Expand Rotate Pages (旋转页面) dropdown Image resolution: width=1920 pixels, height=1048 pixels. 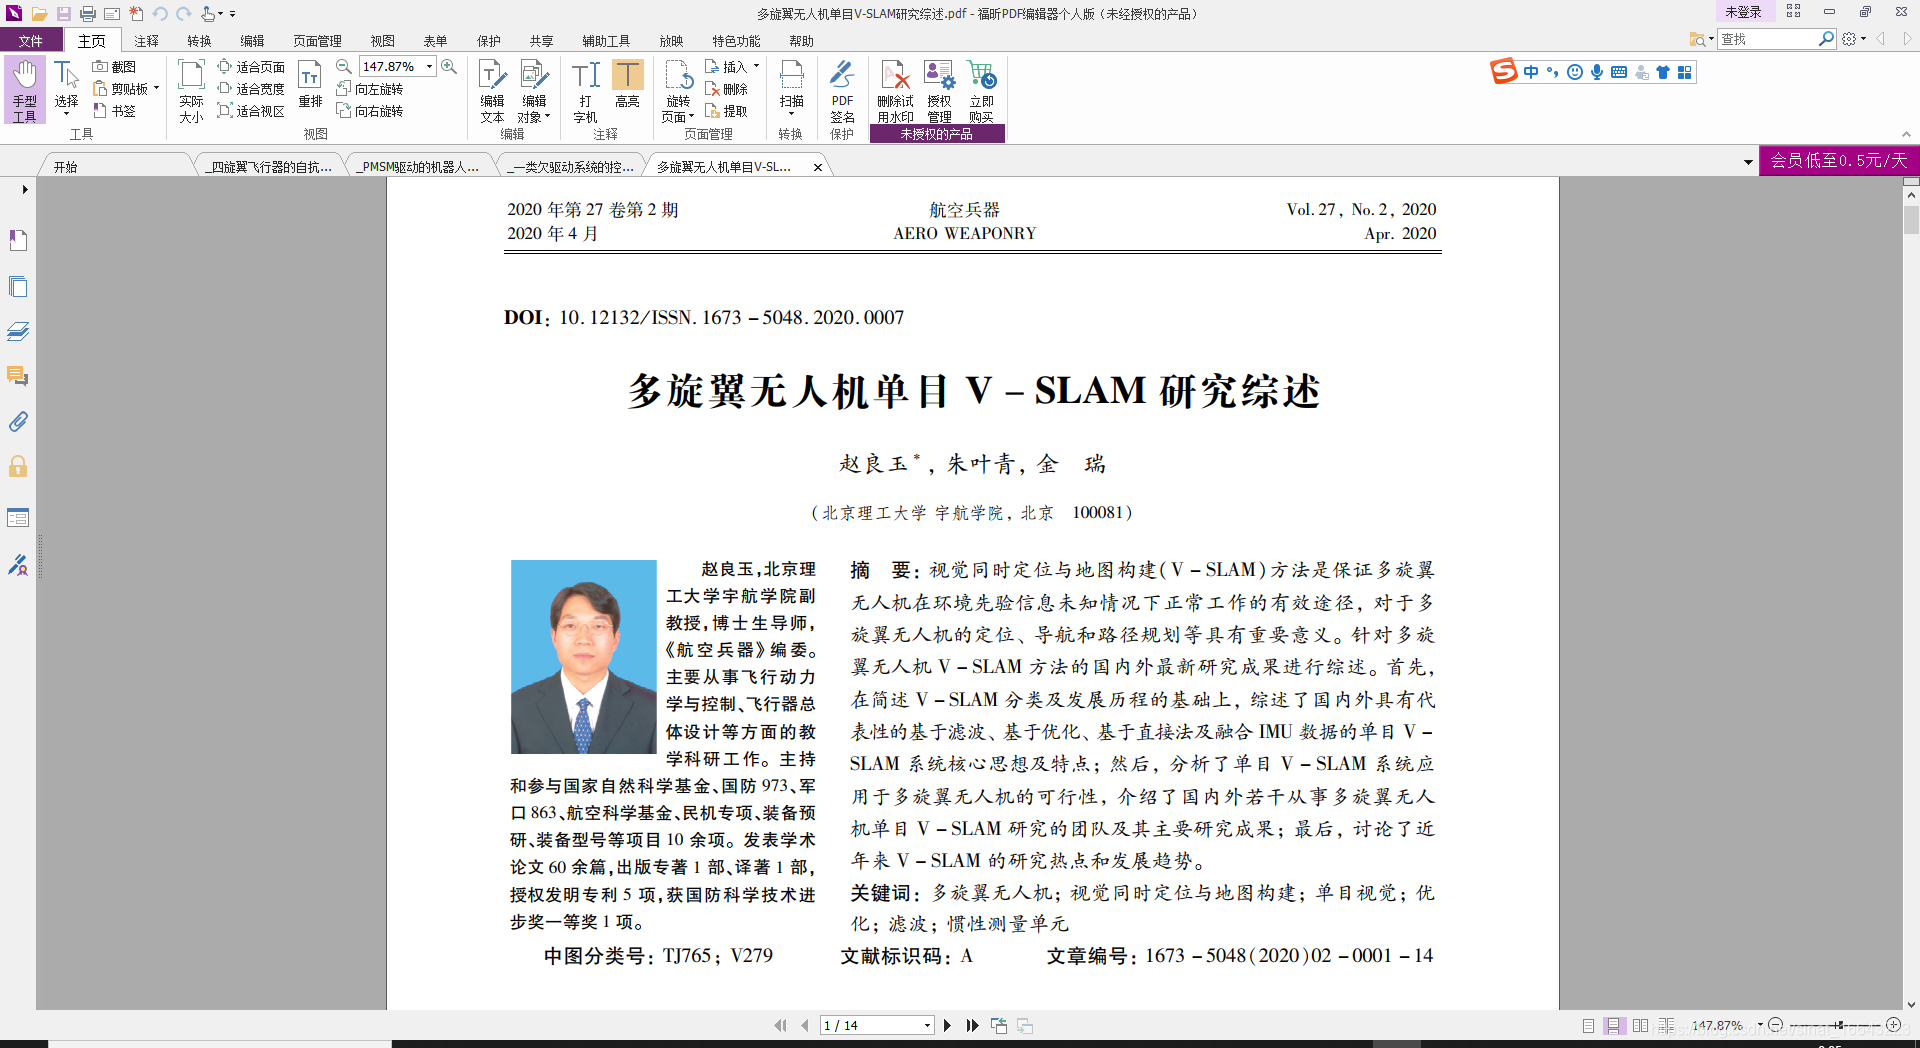pyautogui.click(x=691, y=117)
